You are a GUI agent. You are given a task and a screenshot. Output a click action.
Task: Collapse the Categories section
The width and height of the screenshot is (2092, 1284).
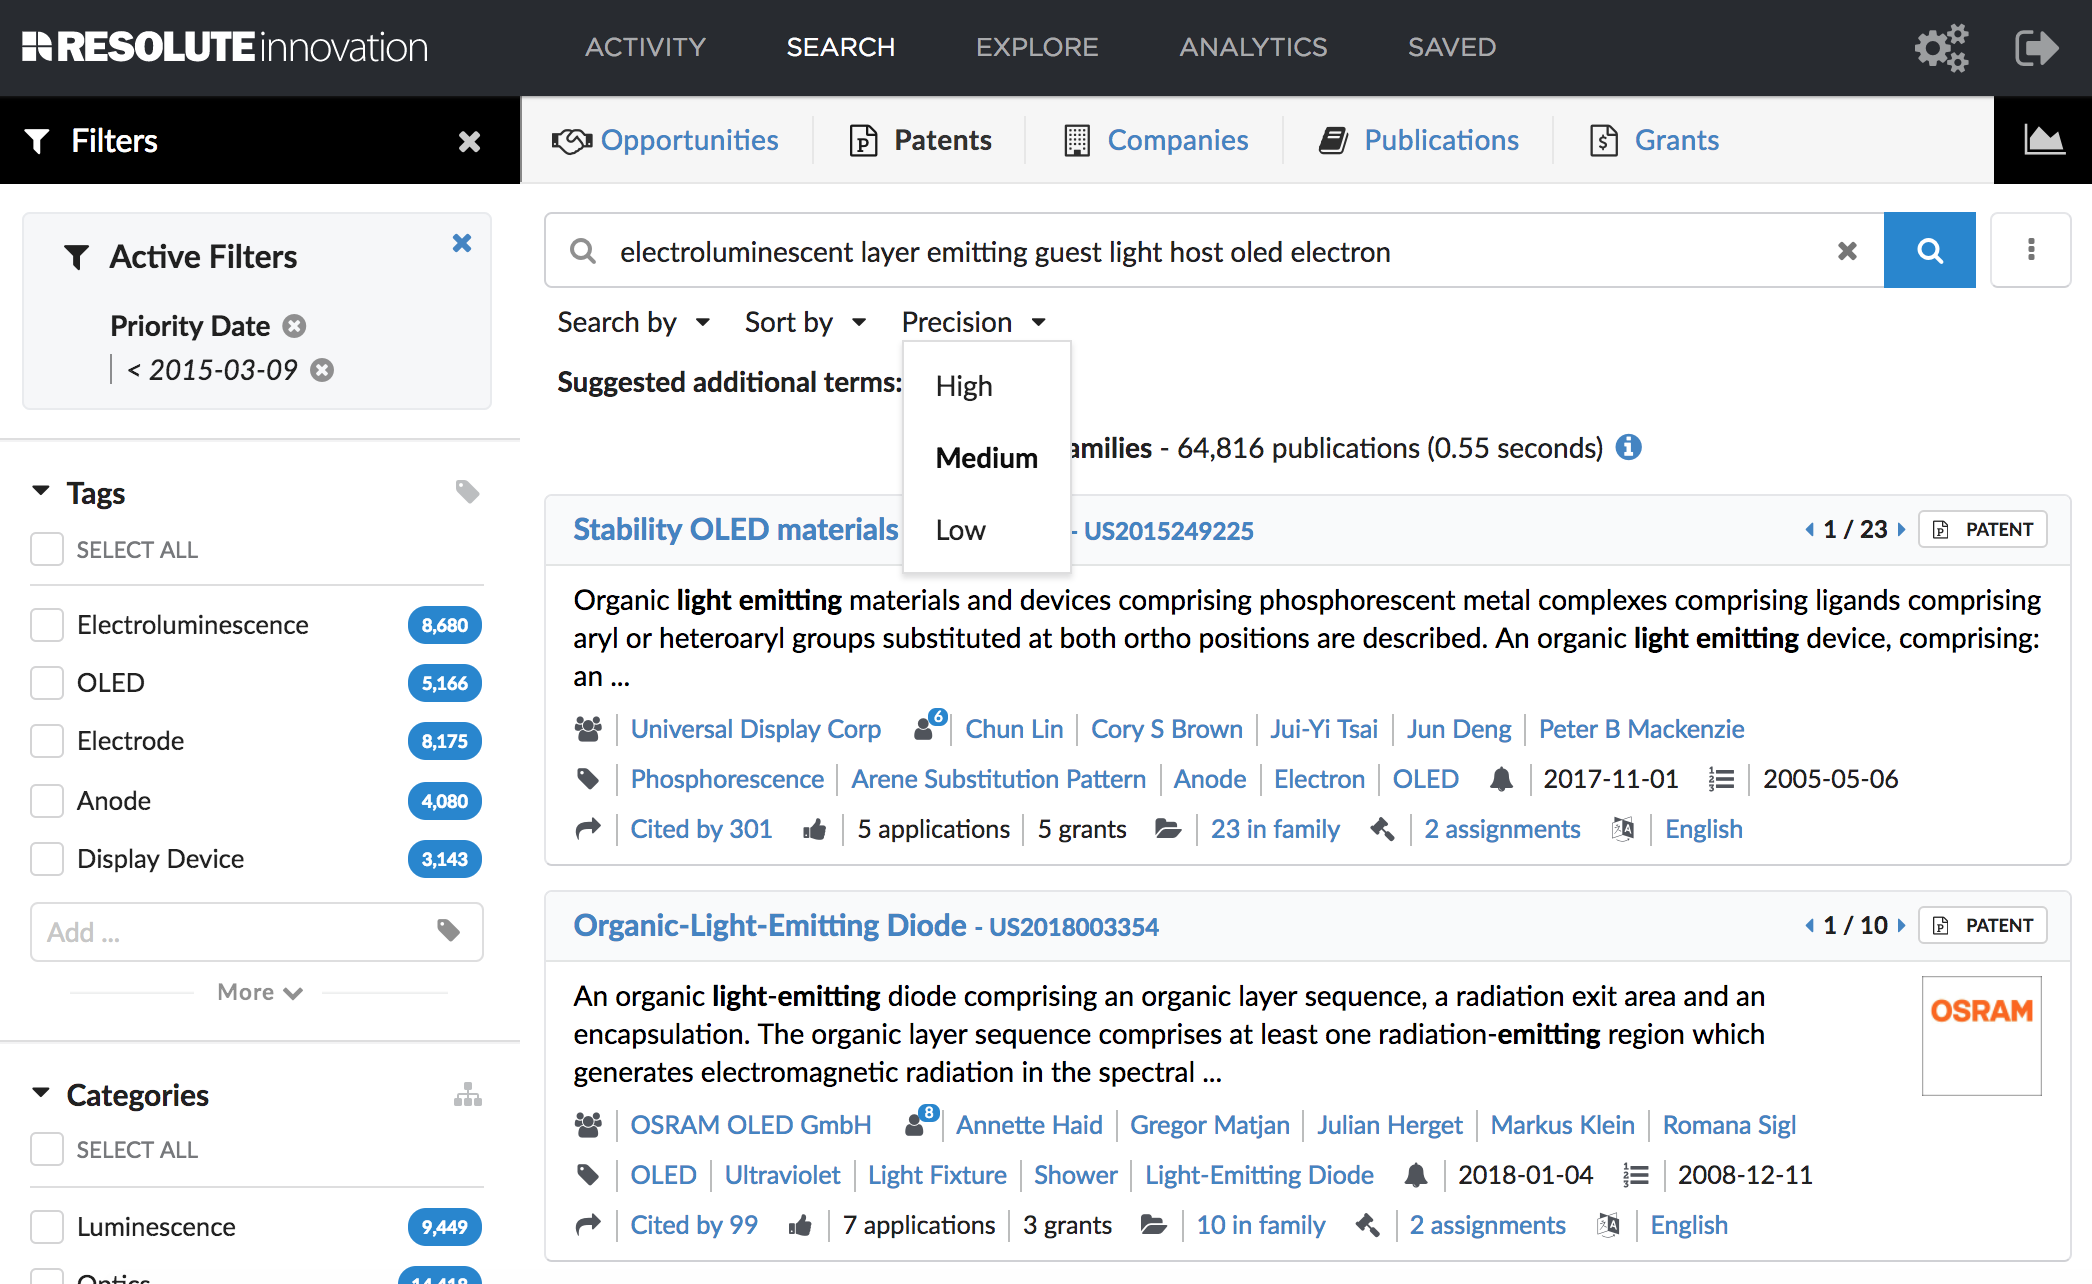tap(41, 1093)
